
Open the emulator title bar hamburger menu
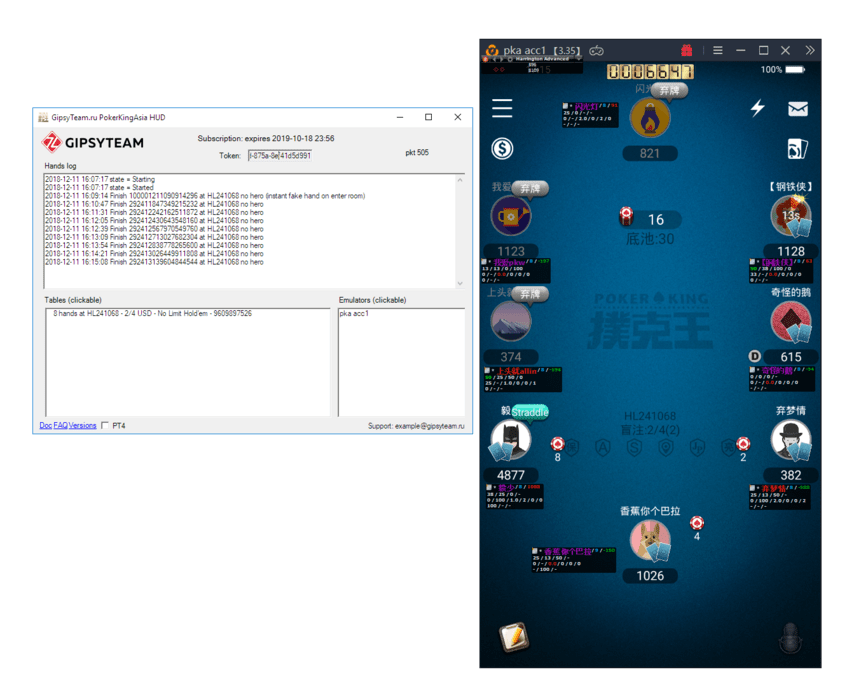(718, 50)
